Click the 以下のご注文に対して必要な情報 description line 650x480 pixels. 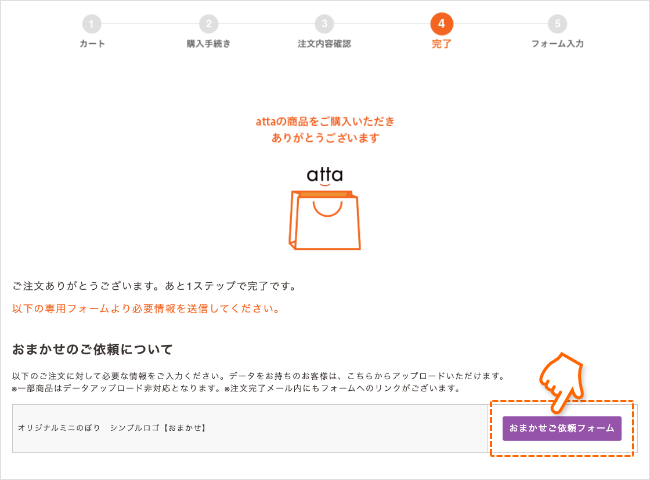tap(258, 376)
